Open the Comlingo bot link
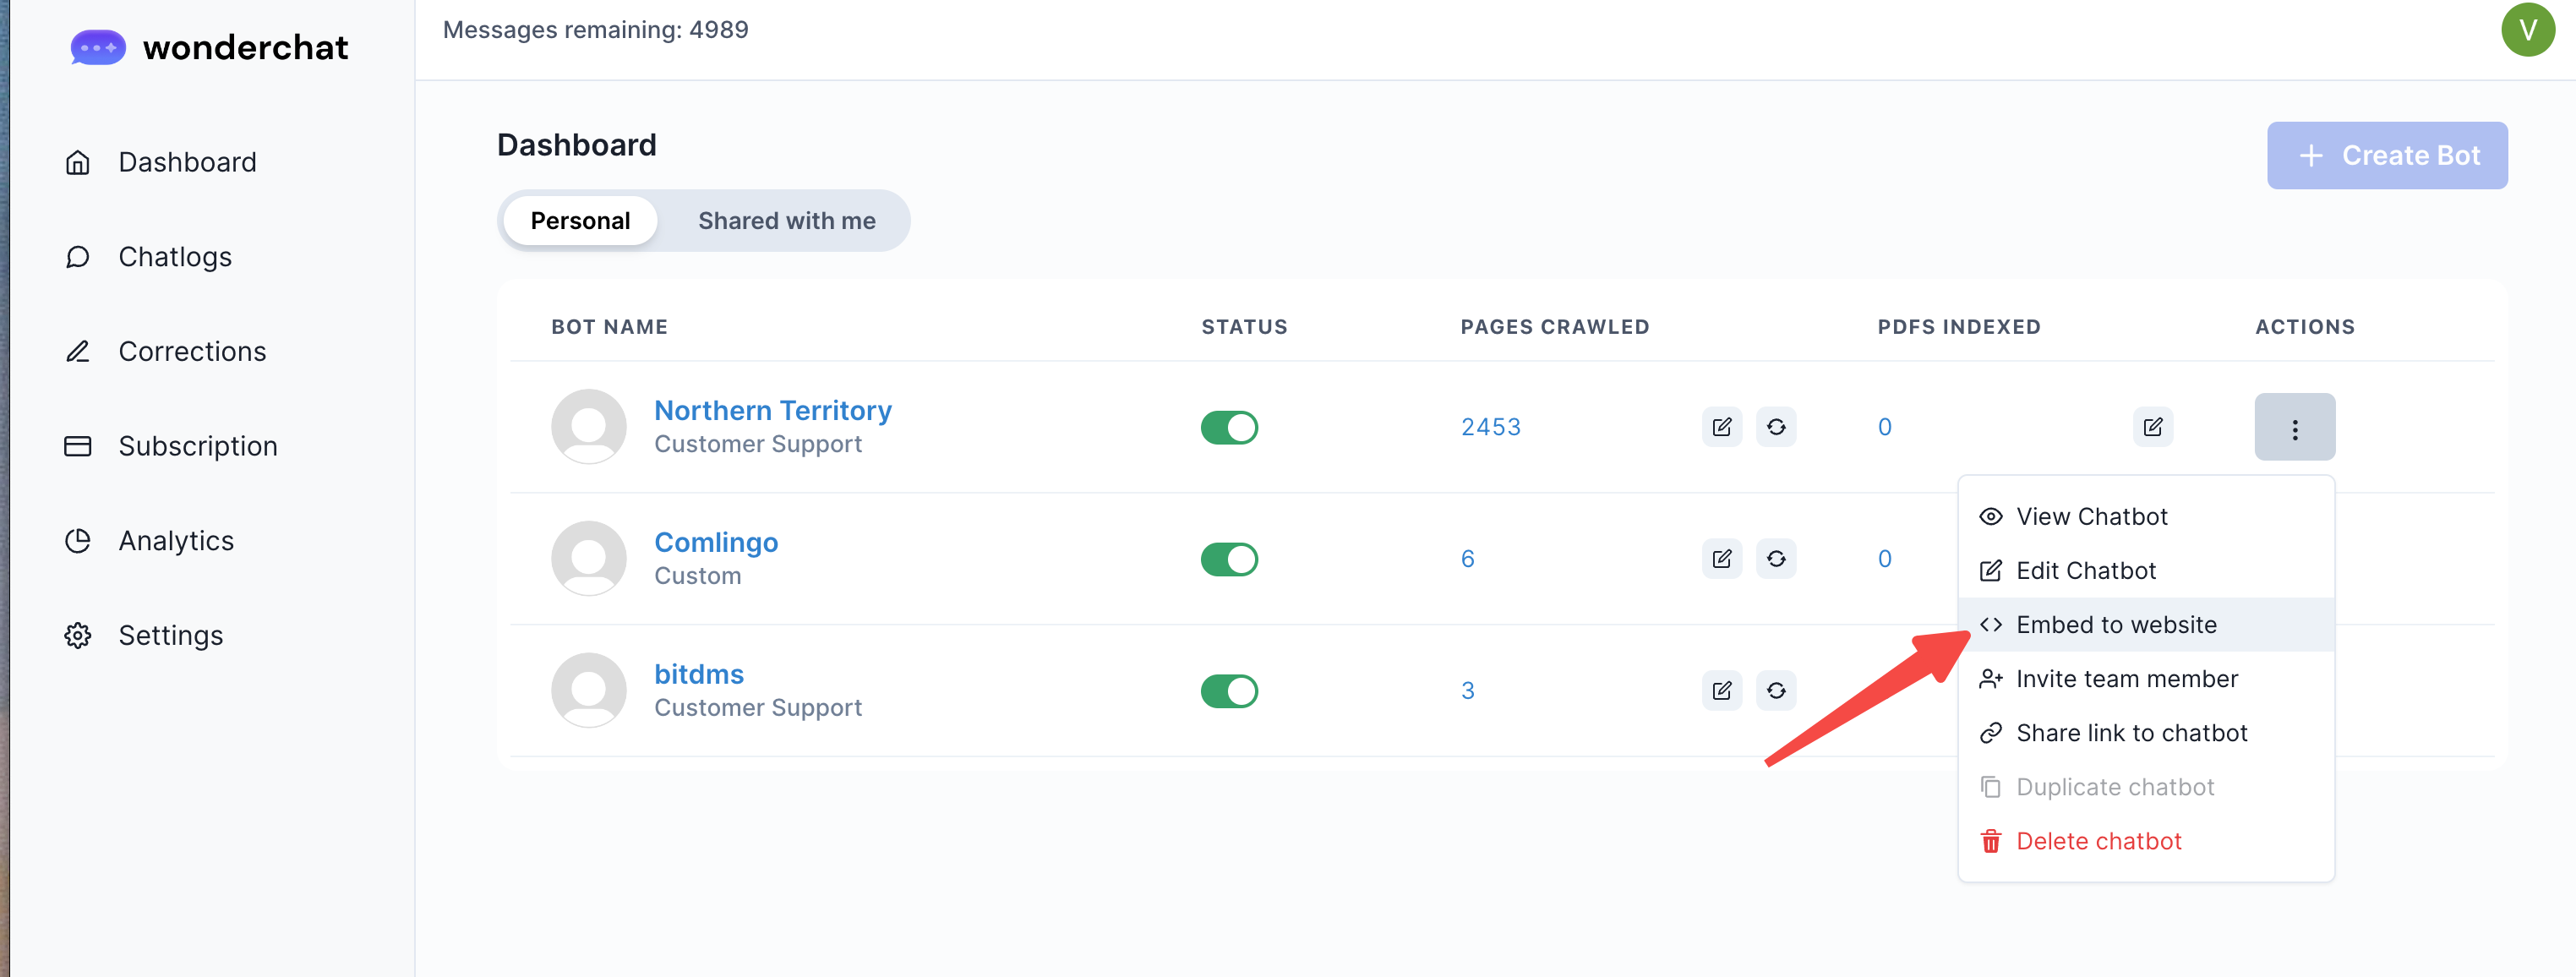The image size is (2576, 977). click(x=715, y=542)
